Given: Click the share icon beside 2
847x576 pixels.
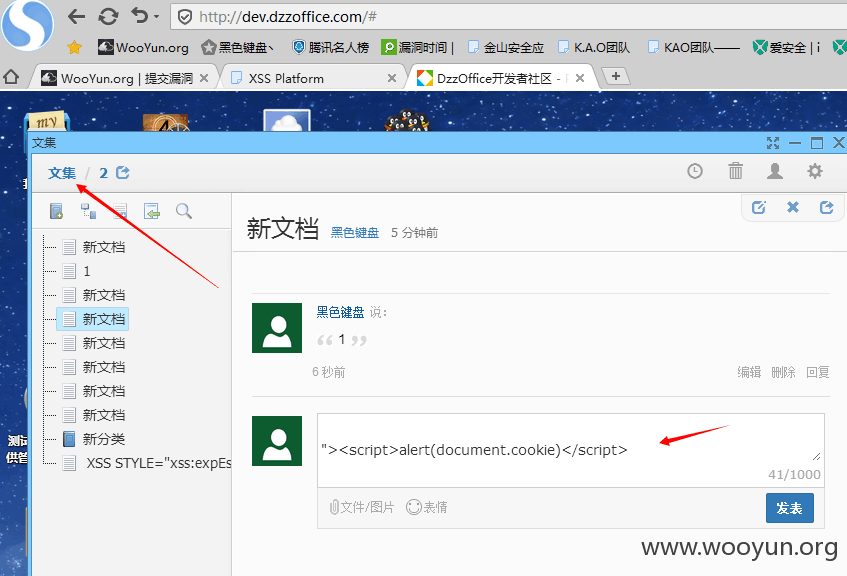Looking at the screenshot, I should (123, 172).
